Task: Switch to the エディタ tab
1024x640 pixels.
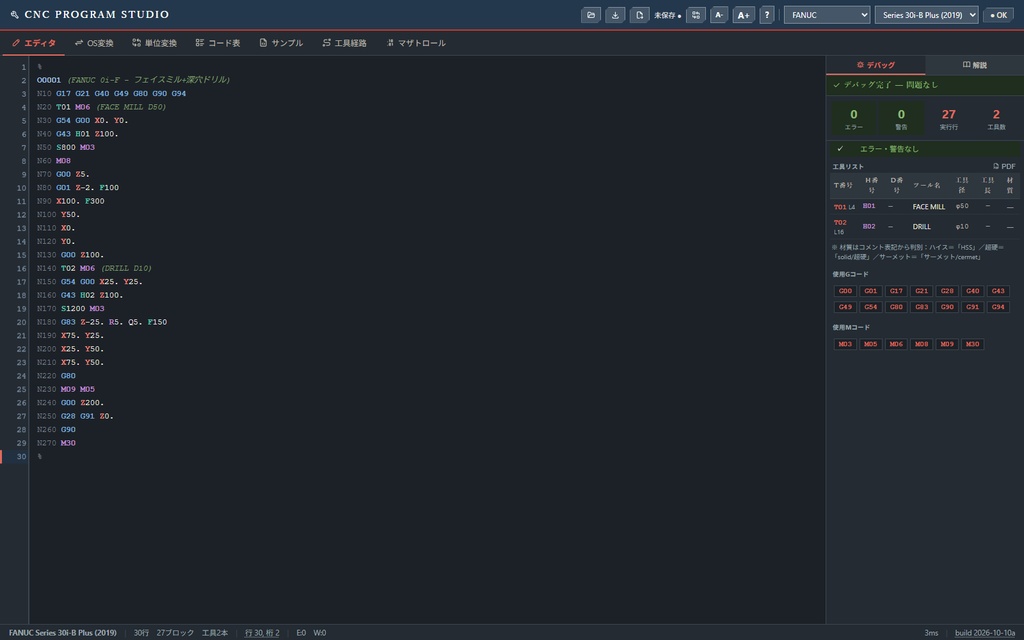Action: pos(33,43)
